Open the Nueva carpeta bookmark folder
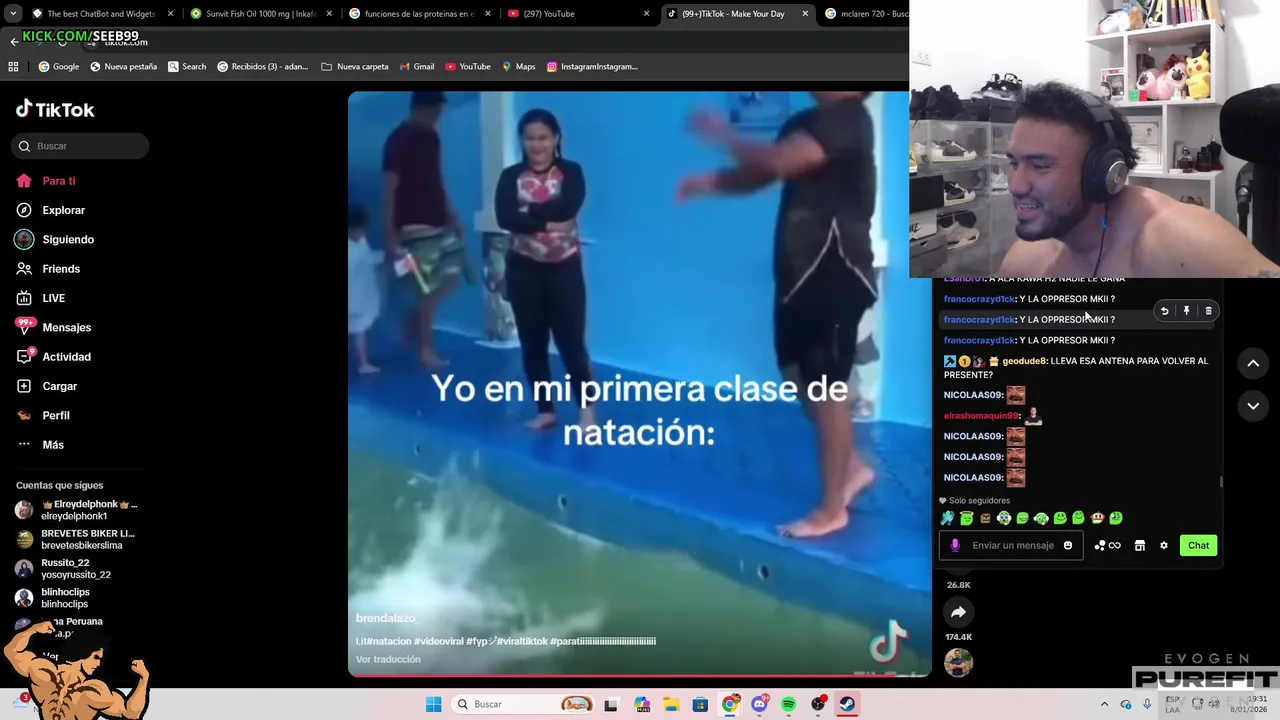 (355, 67)
